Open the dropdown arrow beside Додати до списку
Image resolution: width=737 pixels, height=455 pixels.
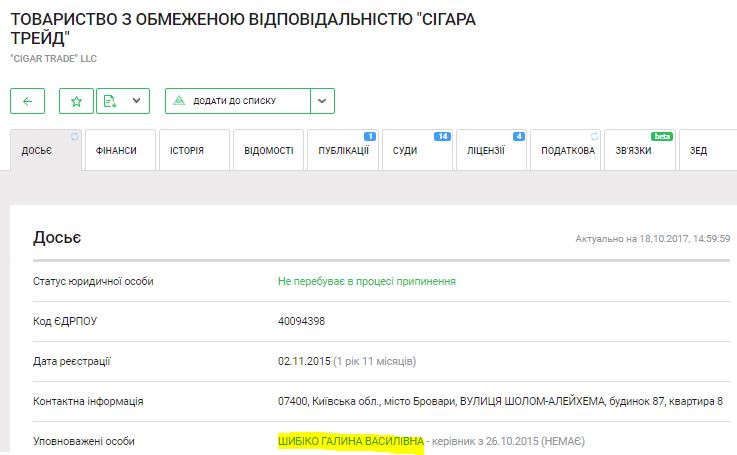322,101
